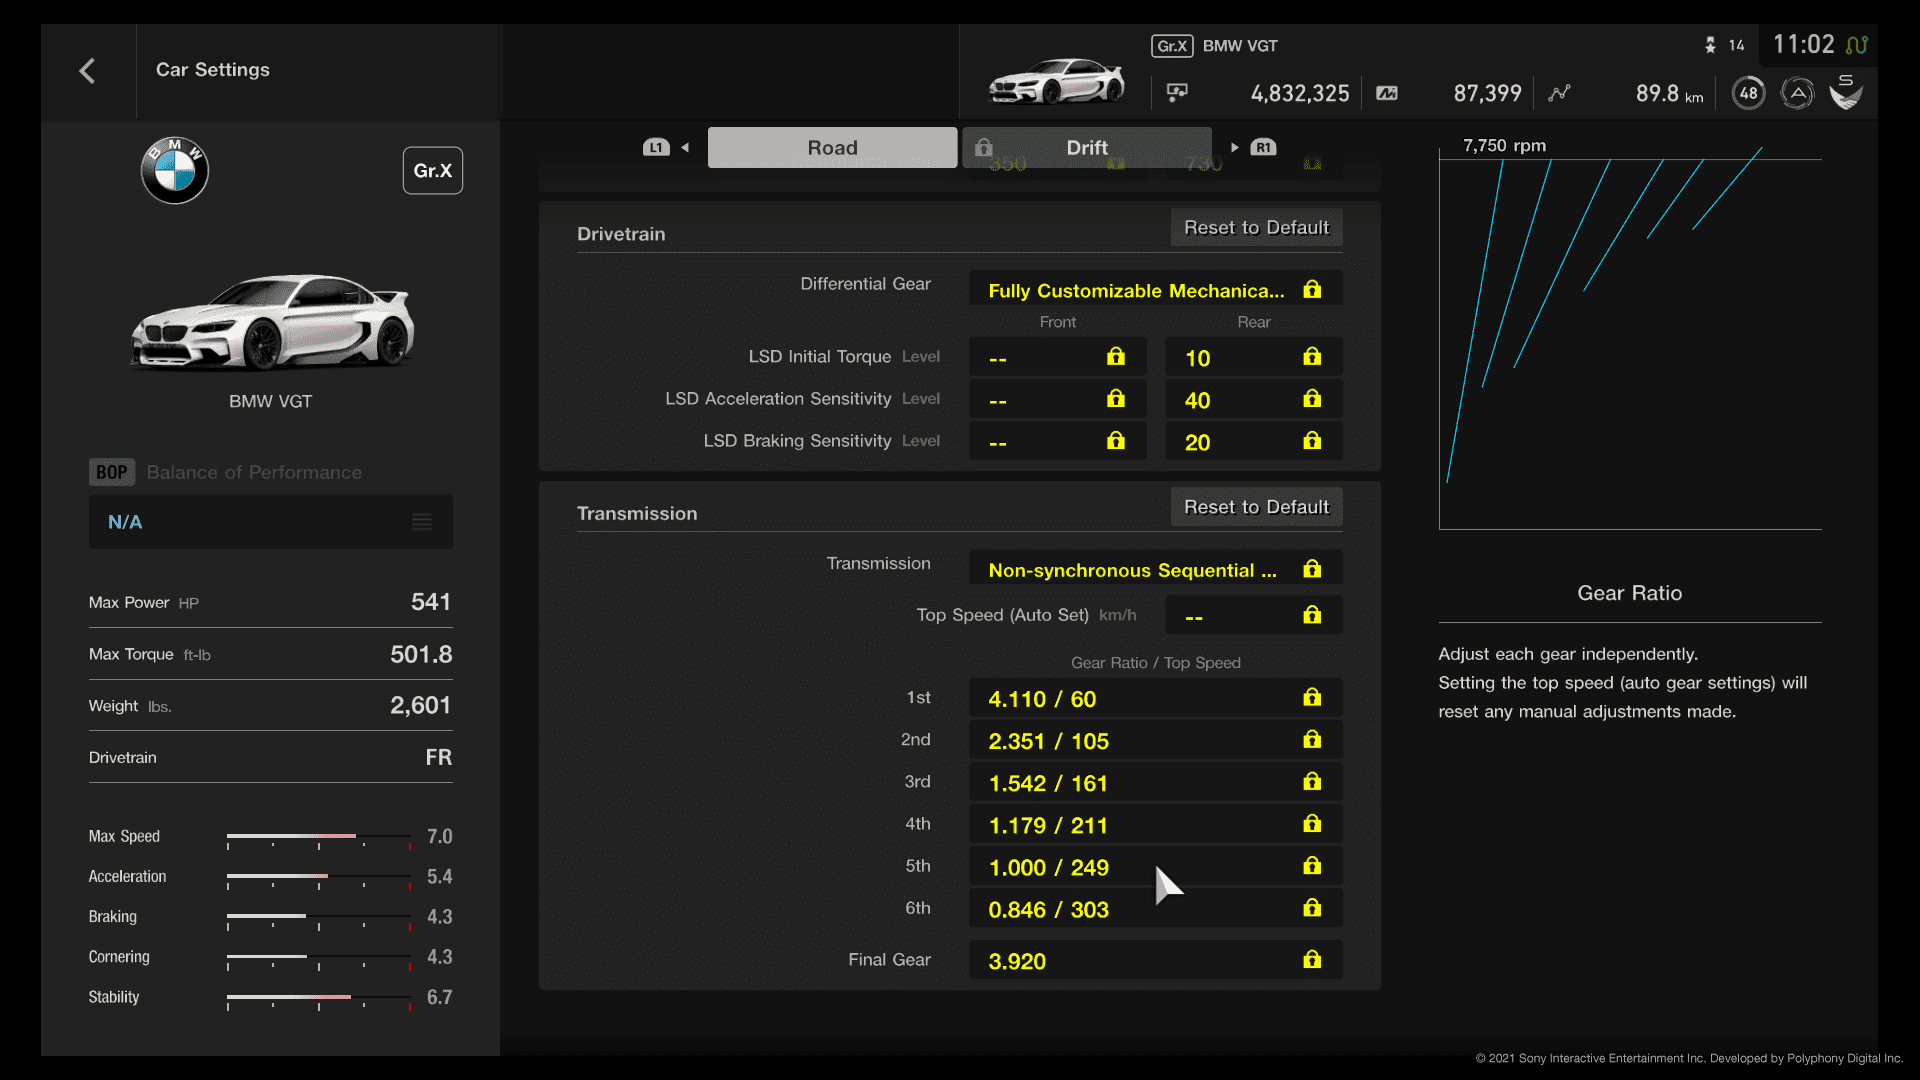
Task: Select the Gr.X class badge
Action: (x=431, y=169)
